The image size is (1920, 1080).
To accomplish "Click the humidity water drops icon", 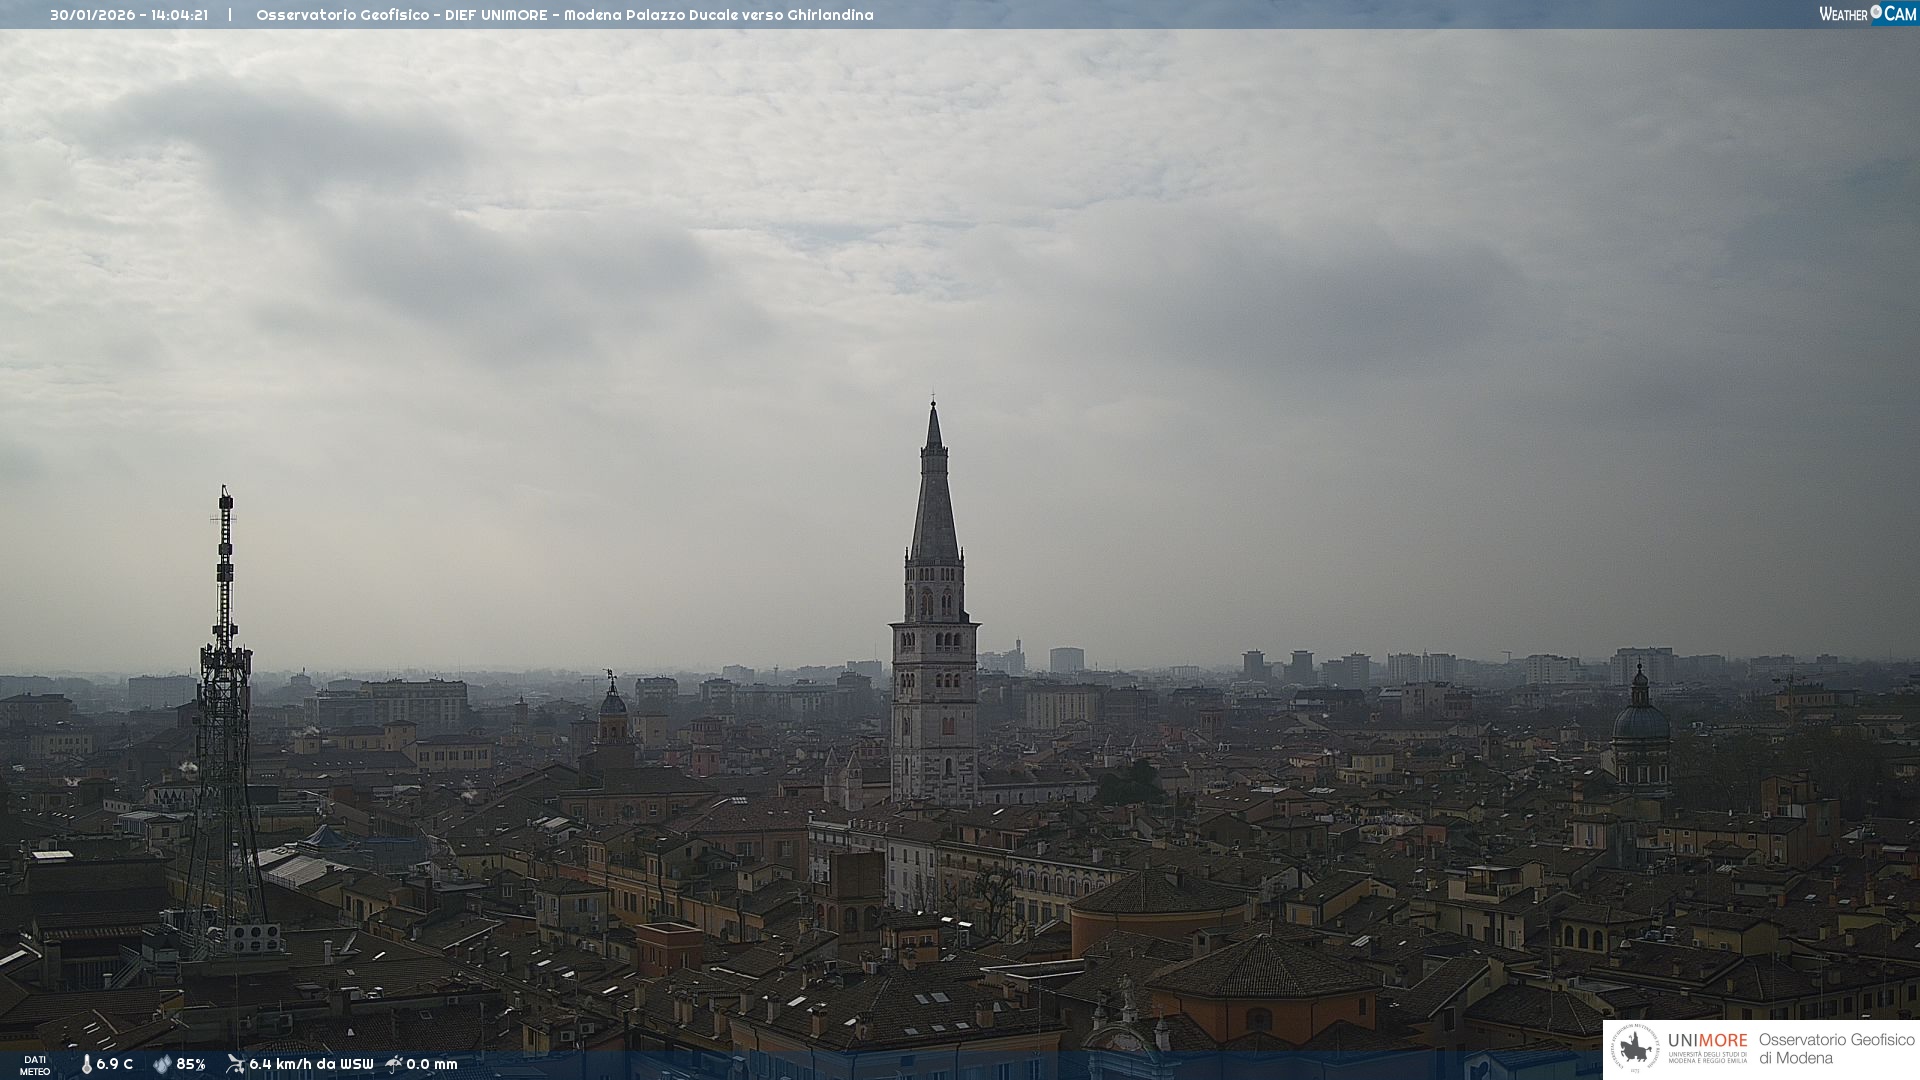I will [162, 1064].
